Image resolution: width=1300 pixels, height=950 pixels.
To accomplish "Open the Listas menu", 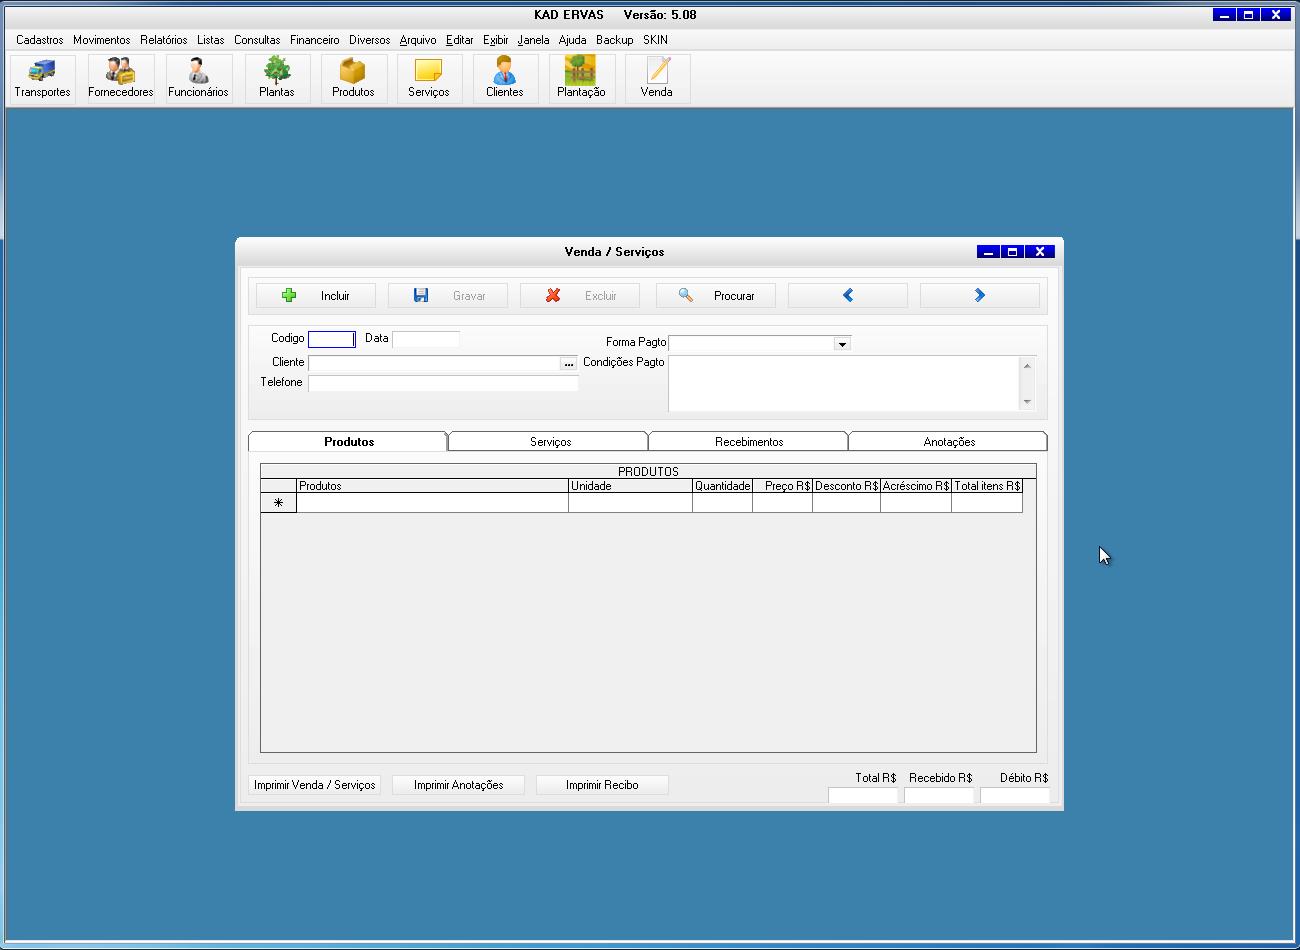I will (211, 40).
